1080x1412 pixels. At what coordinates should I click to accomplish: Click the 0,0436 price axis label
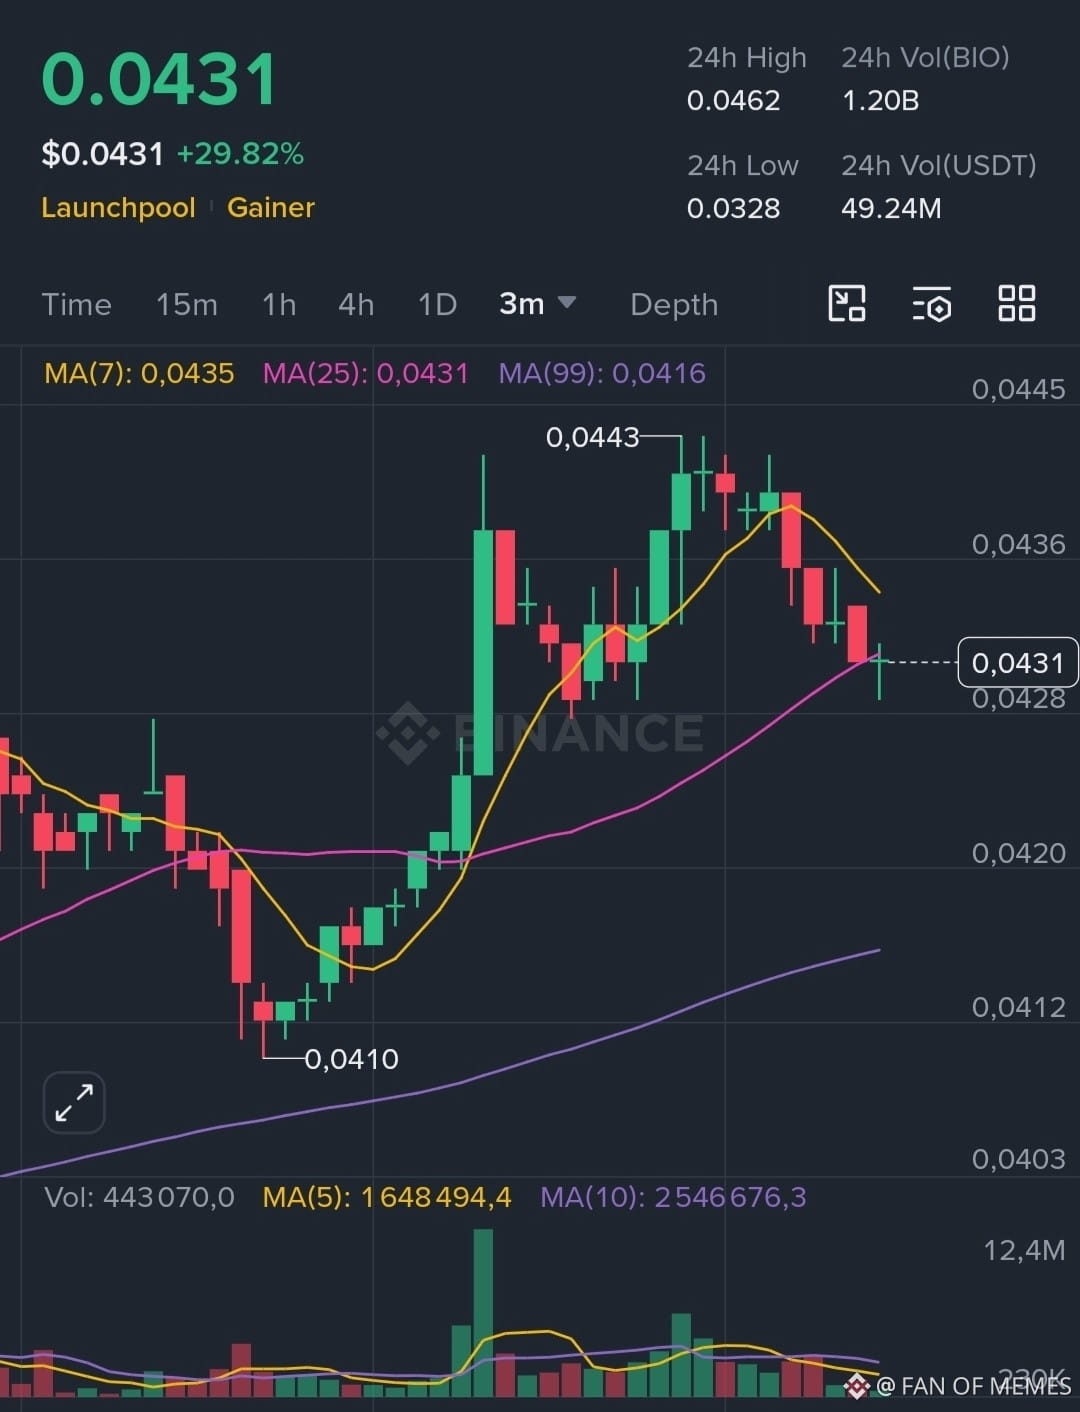(1018, 544)
